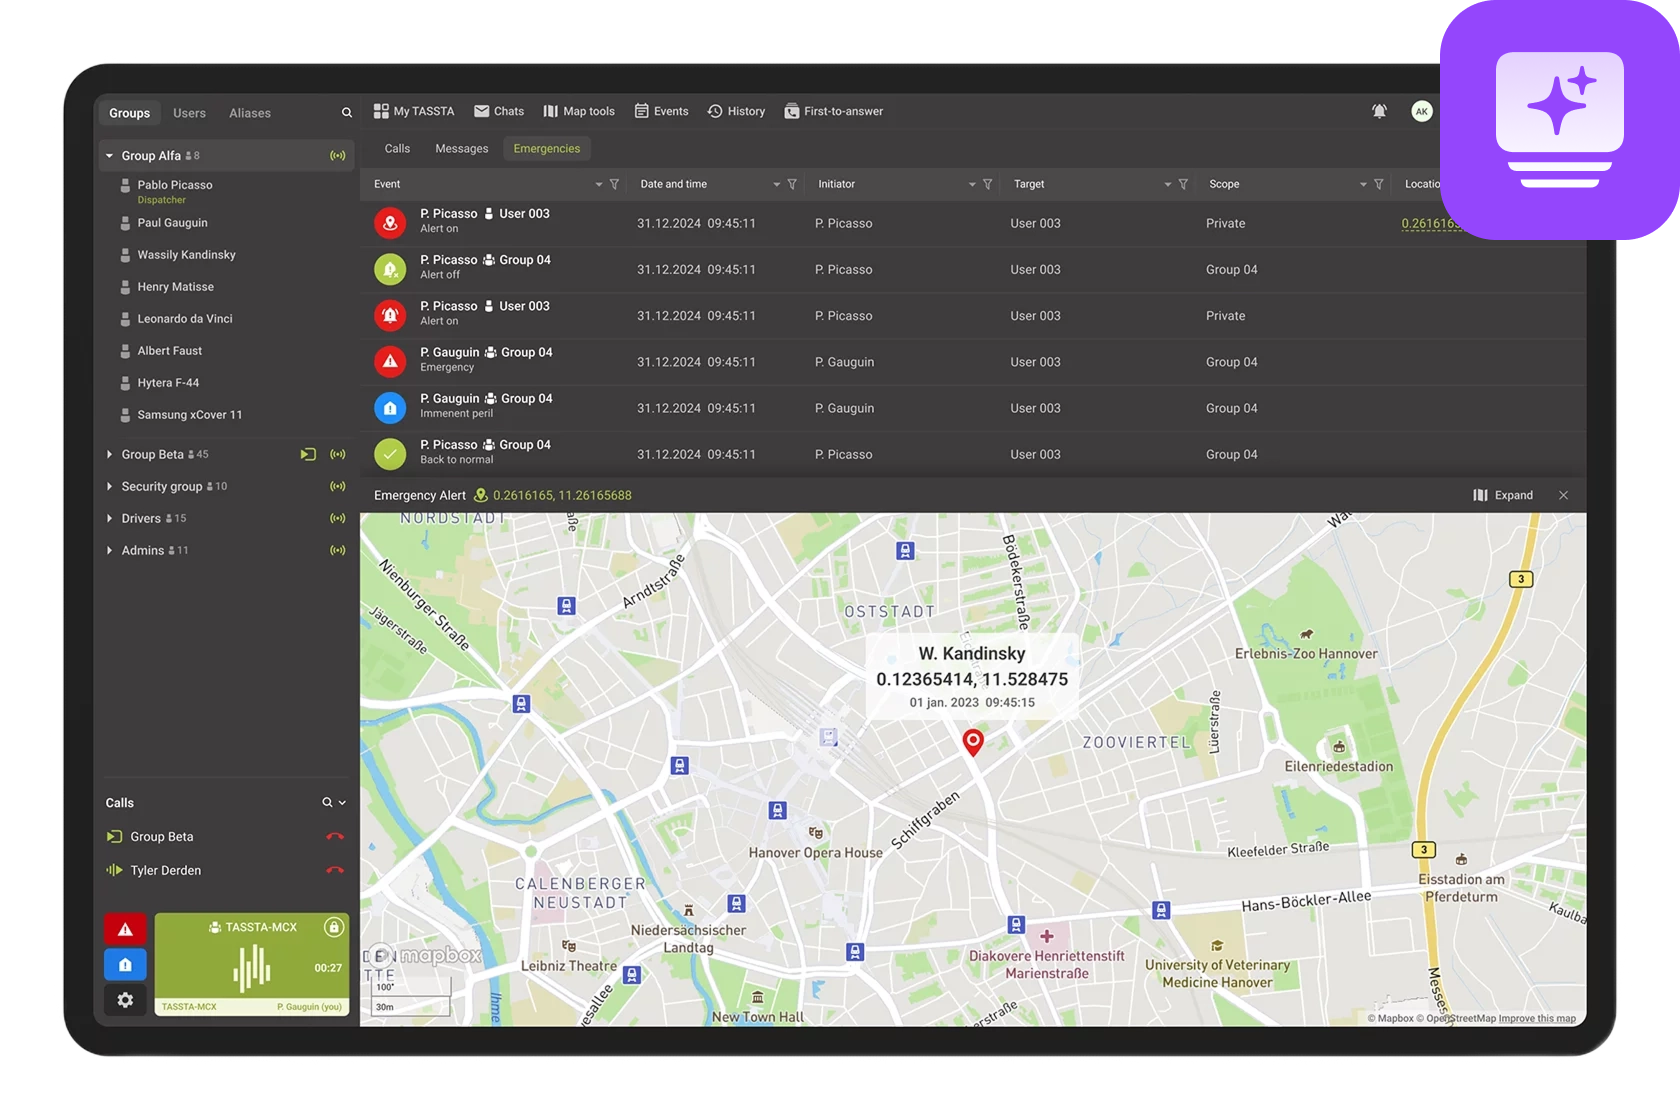Trigger the blue imminent peril button

click(x=125, y=965)
